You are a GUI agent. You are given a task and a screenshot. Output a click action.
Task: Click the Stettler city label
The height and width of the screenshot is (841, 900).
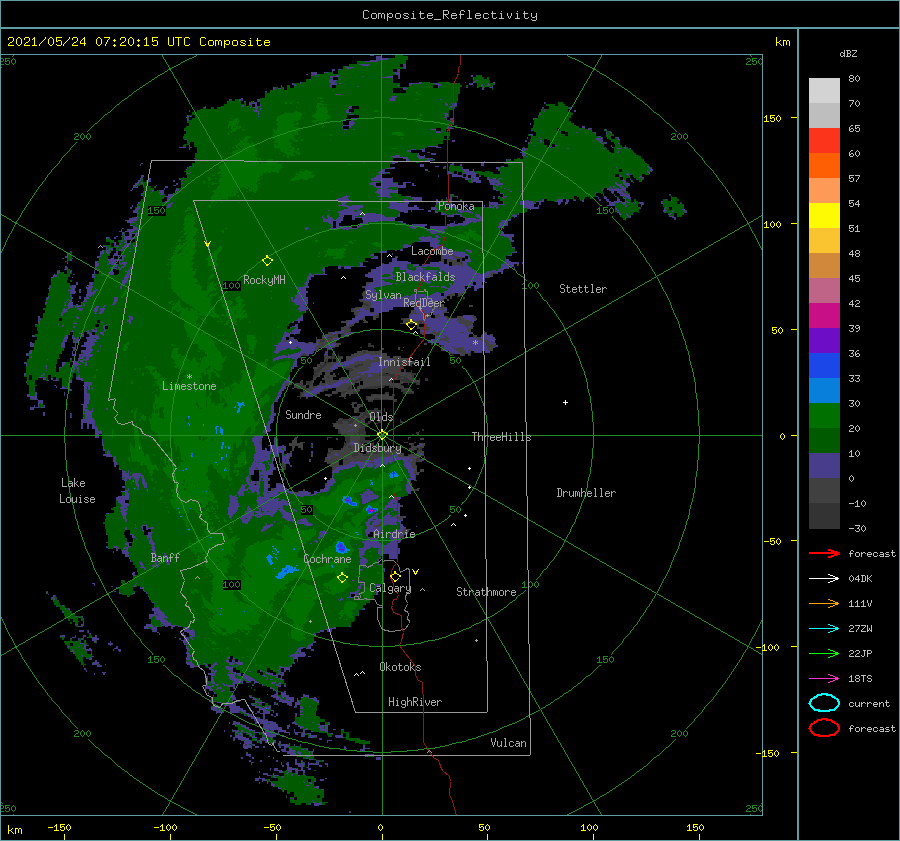click(x=583, y=289)
